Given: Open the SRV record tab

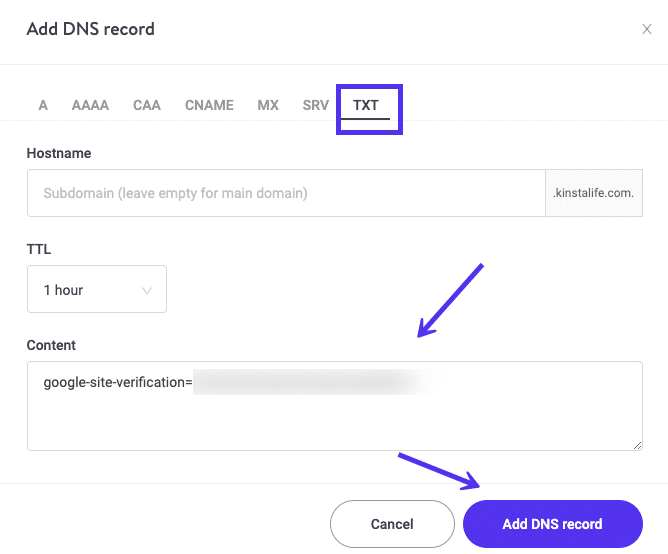Looking at the screenshot, I should coord(315,105).
